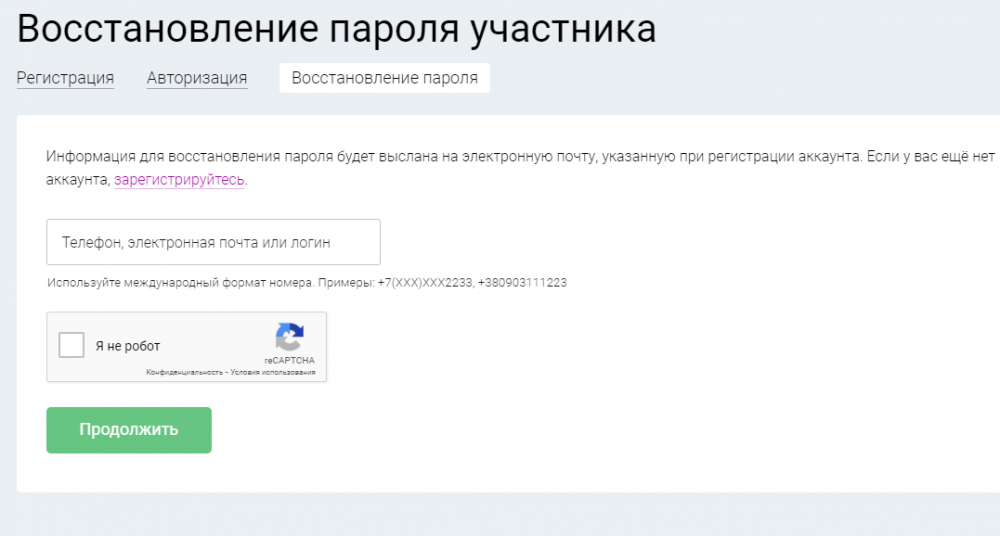Open the Конфиденциальность link in reCAPTCHA
This screenshot has width=1000, height=536.
[185, 373]
